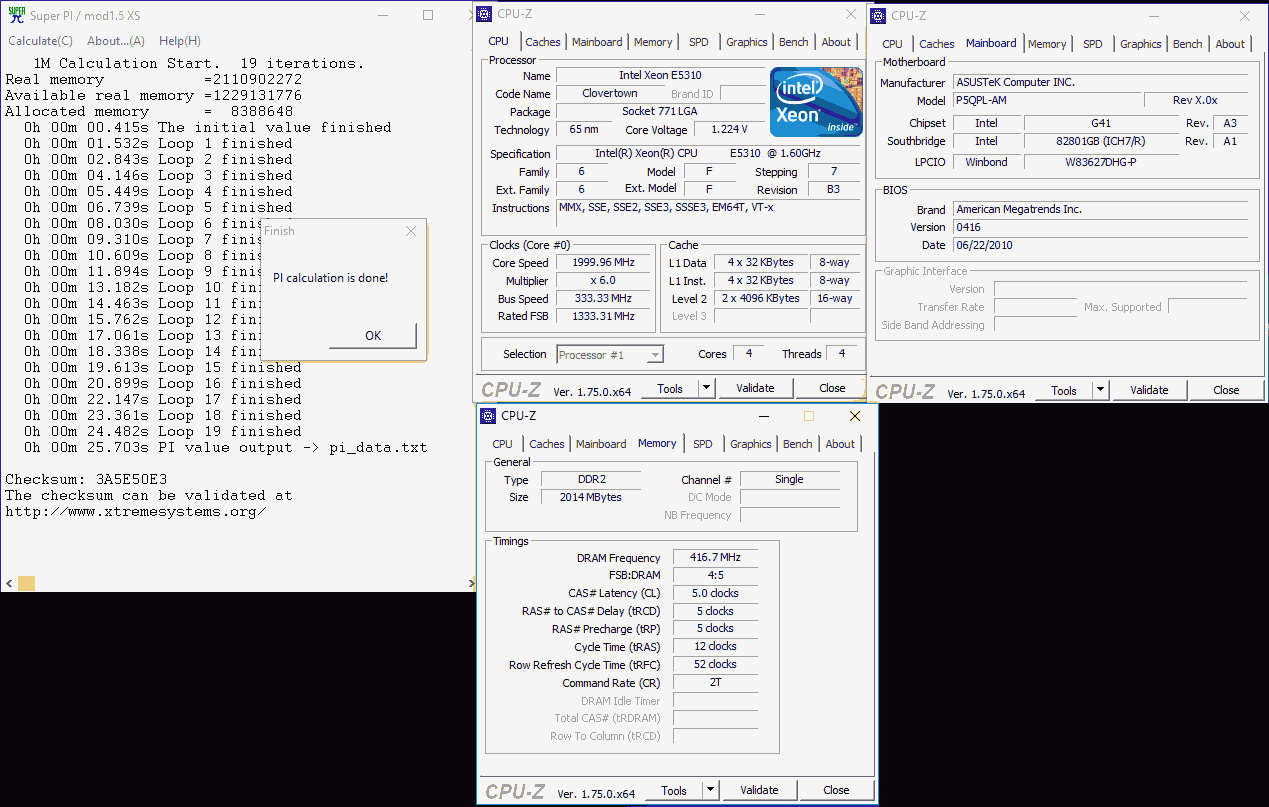This screenshot has height=807, width=1269.
Task: Open SPD tab in Memory window
Action: (703, 444)
